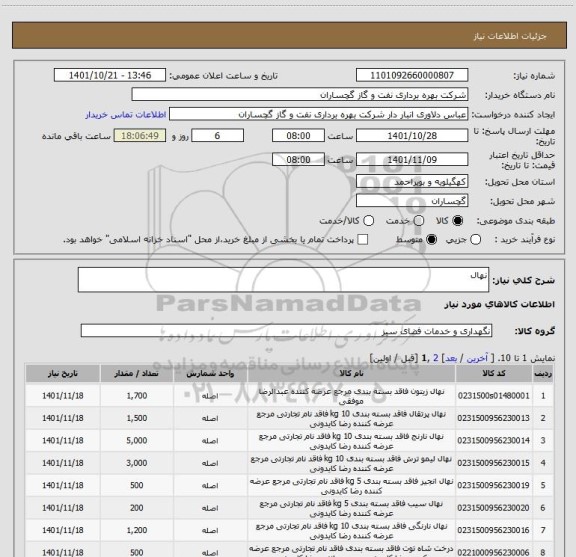Click product code 0231500956230015

tap(494, 463)
